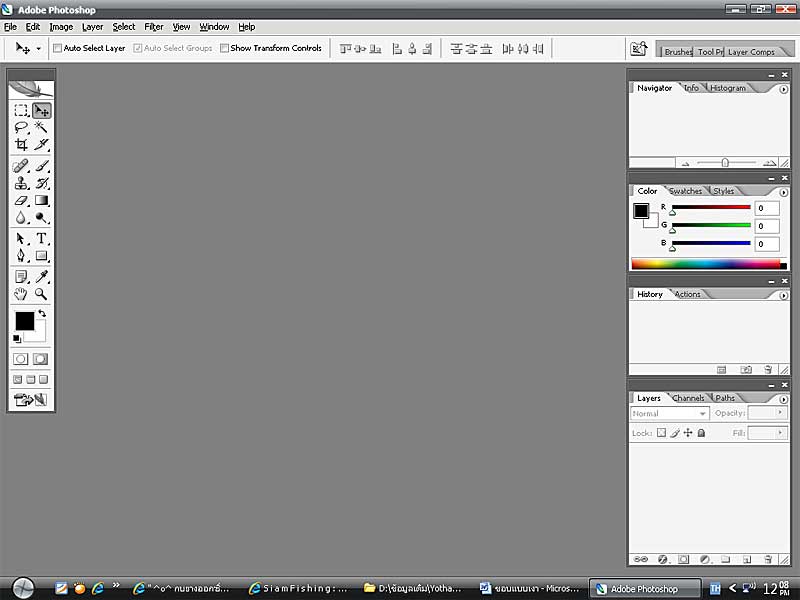Switch to Standard Mode editing
This screenshot has width=800, height=600.
click(20, 359)
